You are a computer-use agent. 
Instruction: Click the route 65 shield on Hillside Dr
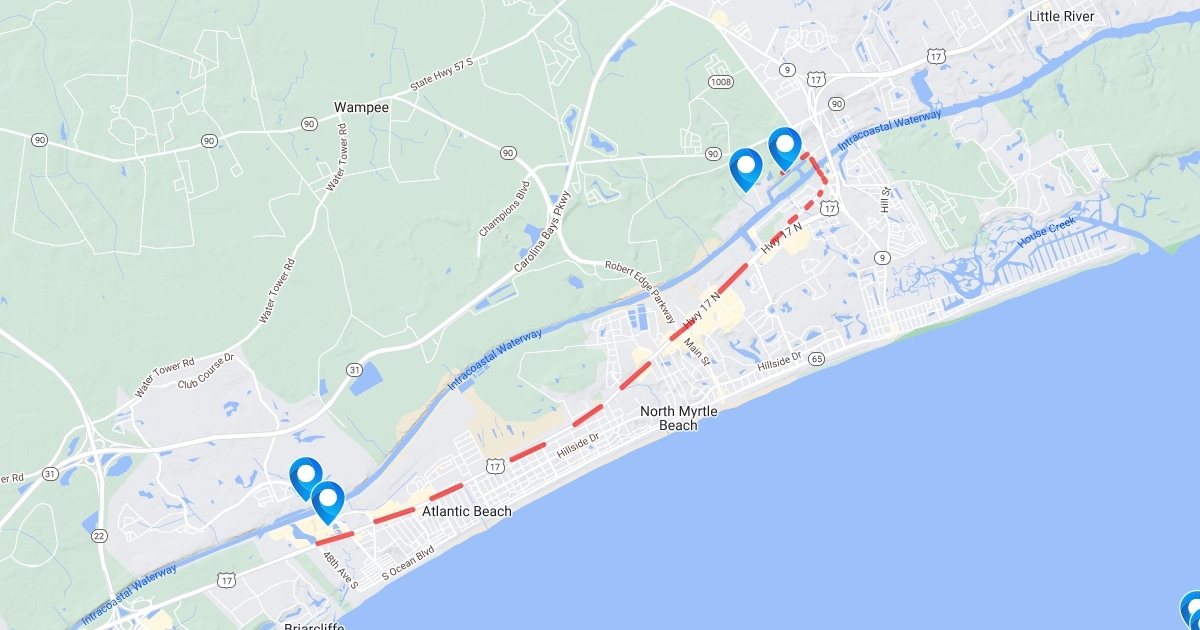pyautogui.click(x=817, y=358)
